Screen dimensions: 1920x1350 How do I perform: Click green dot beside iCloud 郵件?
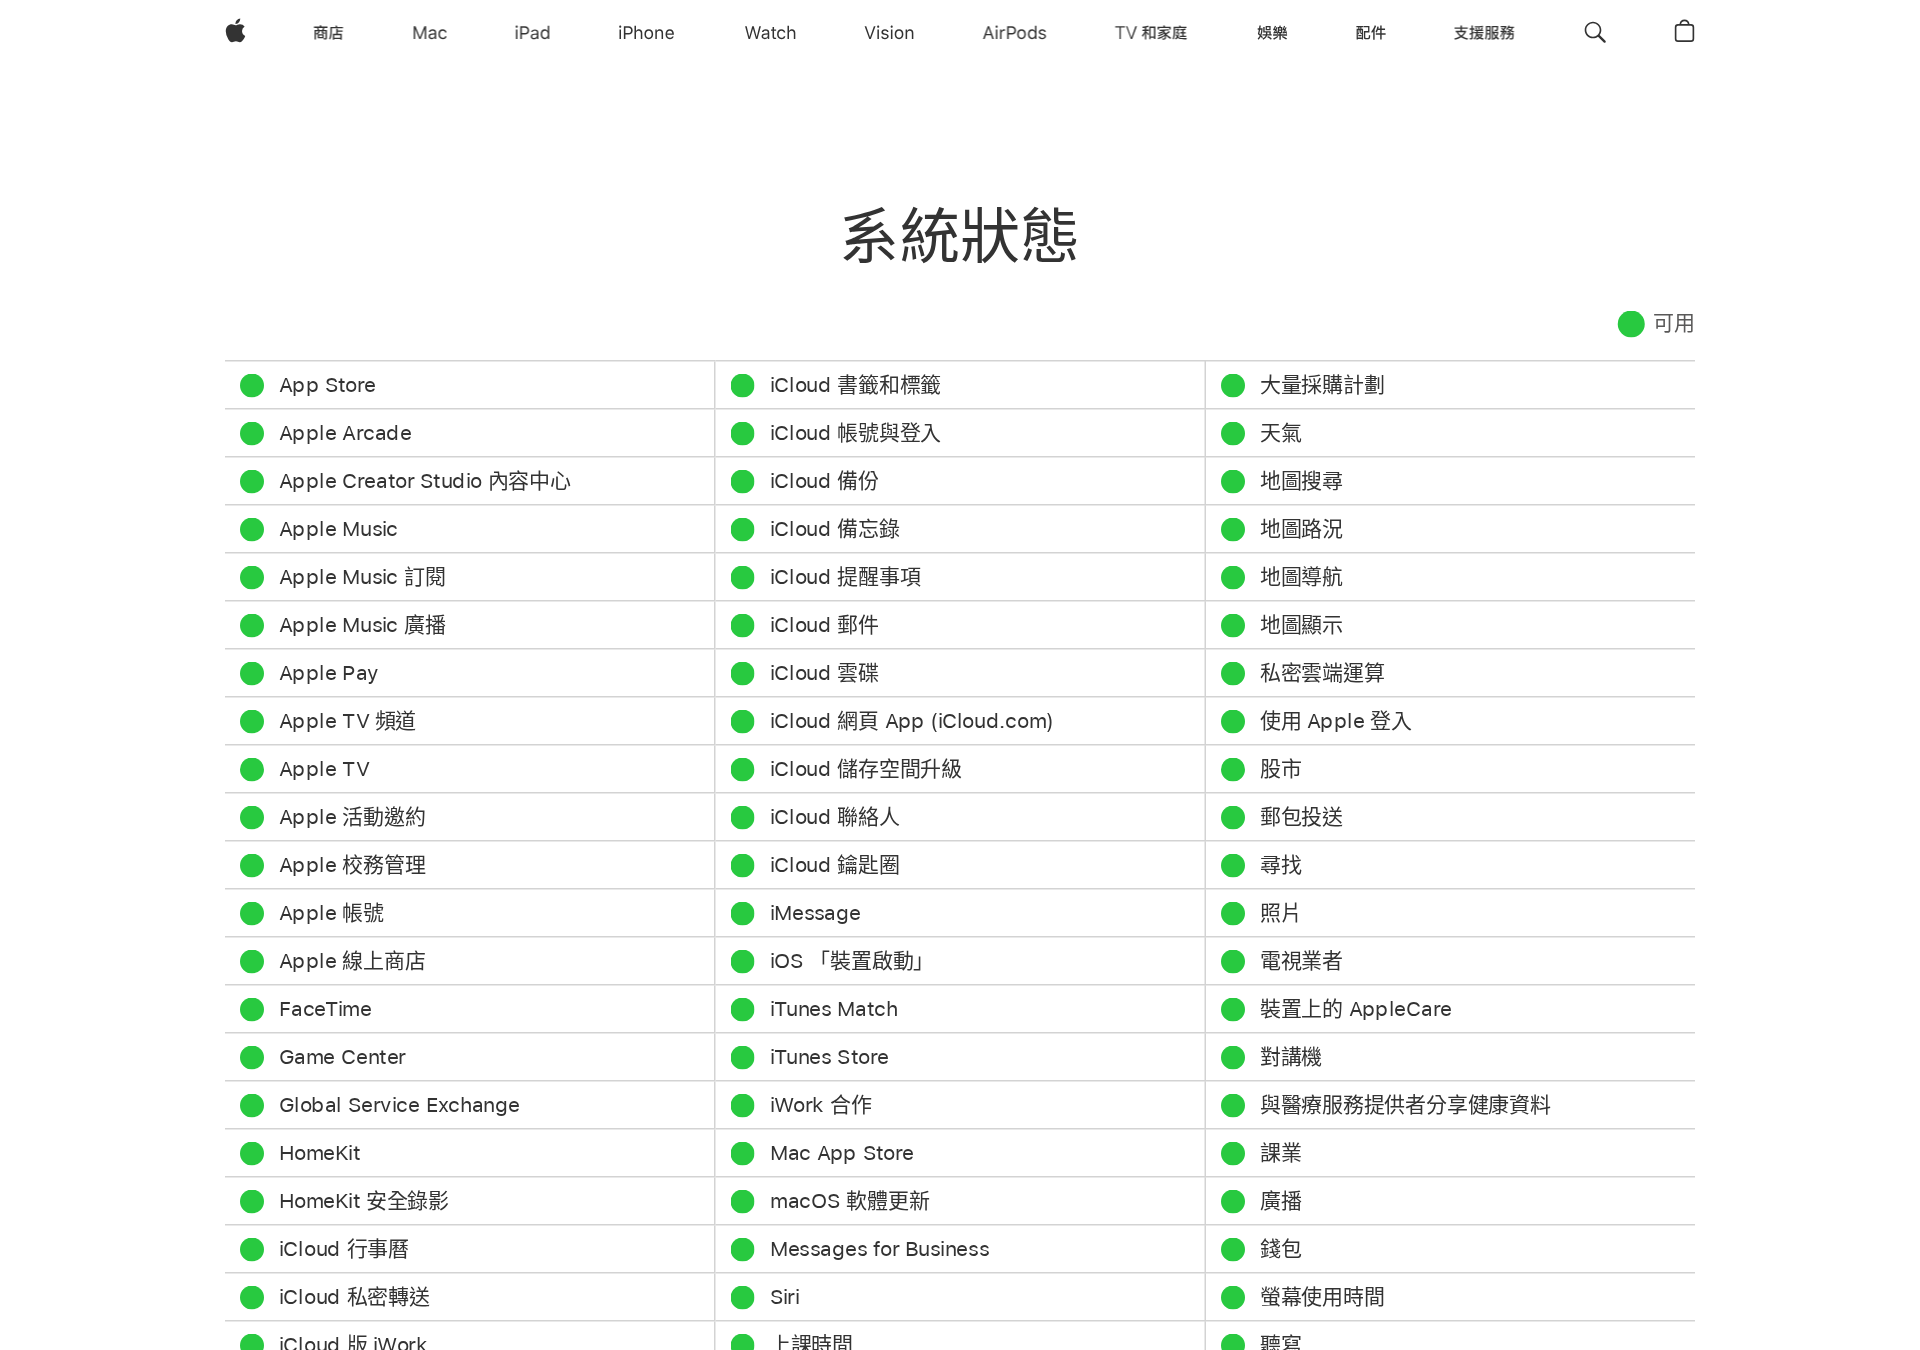742,625
